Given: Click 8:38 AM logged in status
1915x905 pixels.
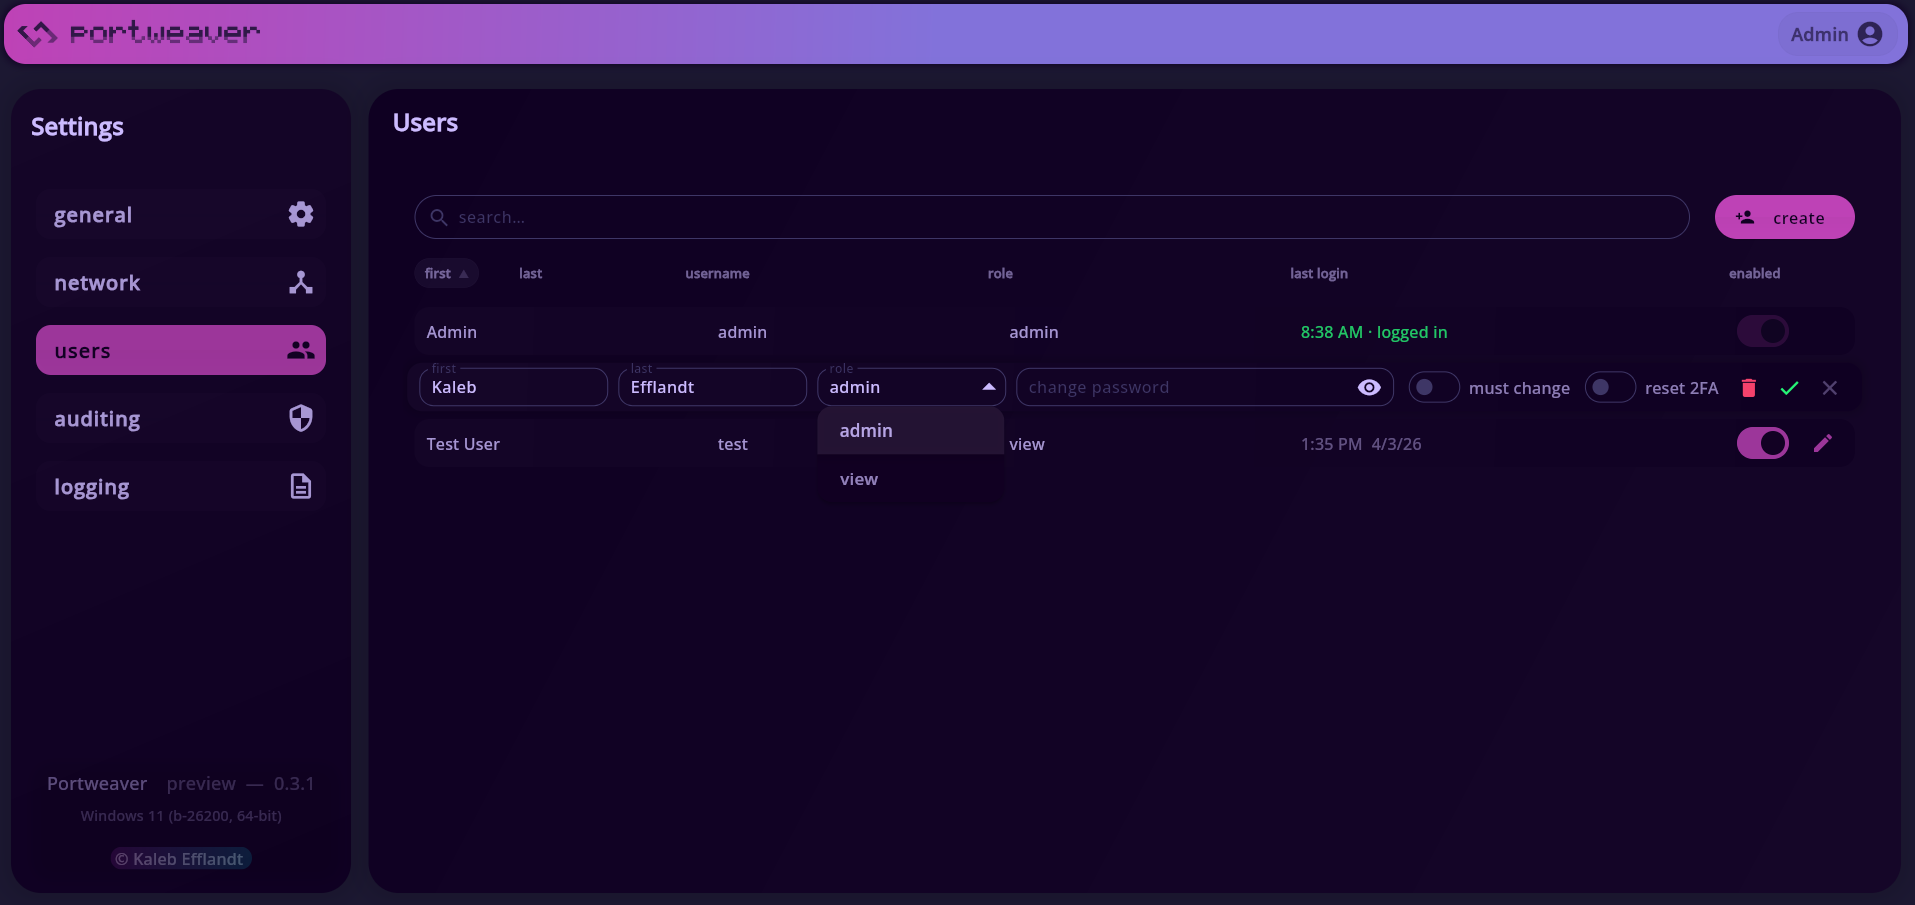Looking at the screenshot, I should coord(1373,332).
